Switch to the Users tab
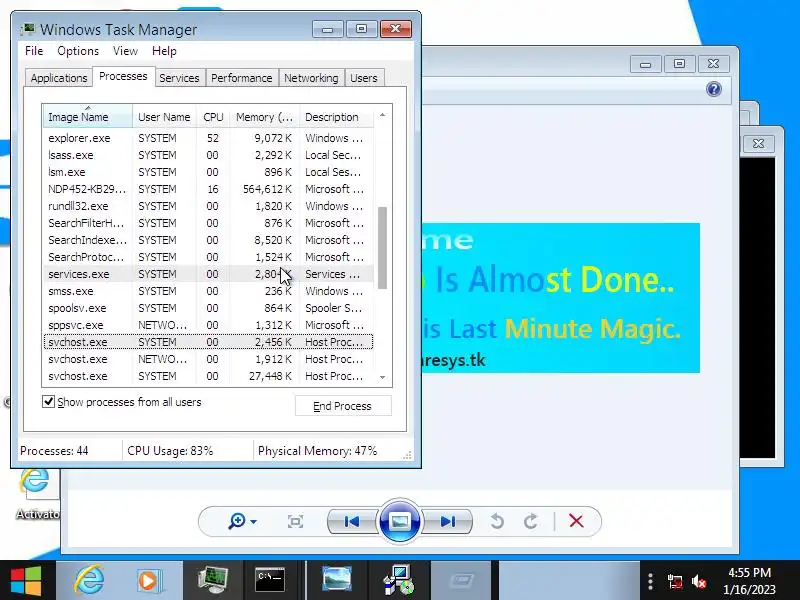Image resolution: width=800 pixels, height=600 pixels. (364, 78)
